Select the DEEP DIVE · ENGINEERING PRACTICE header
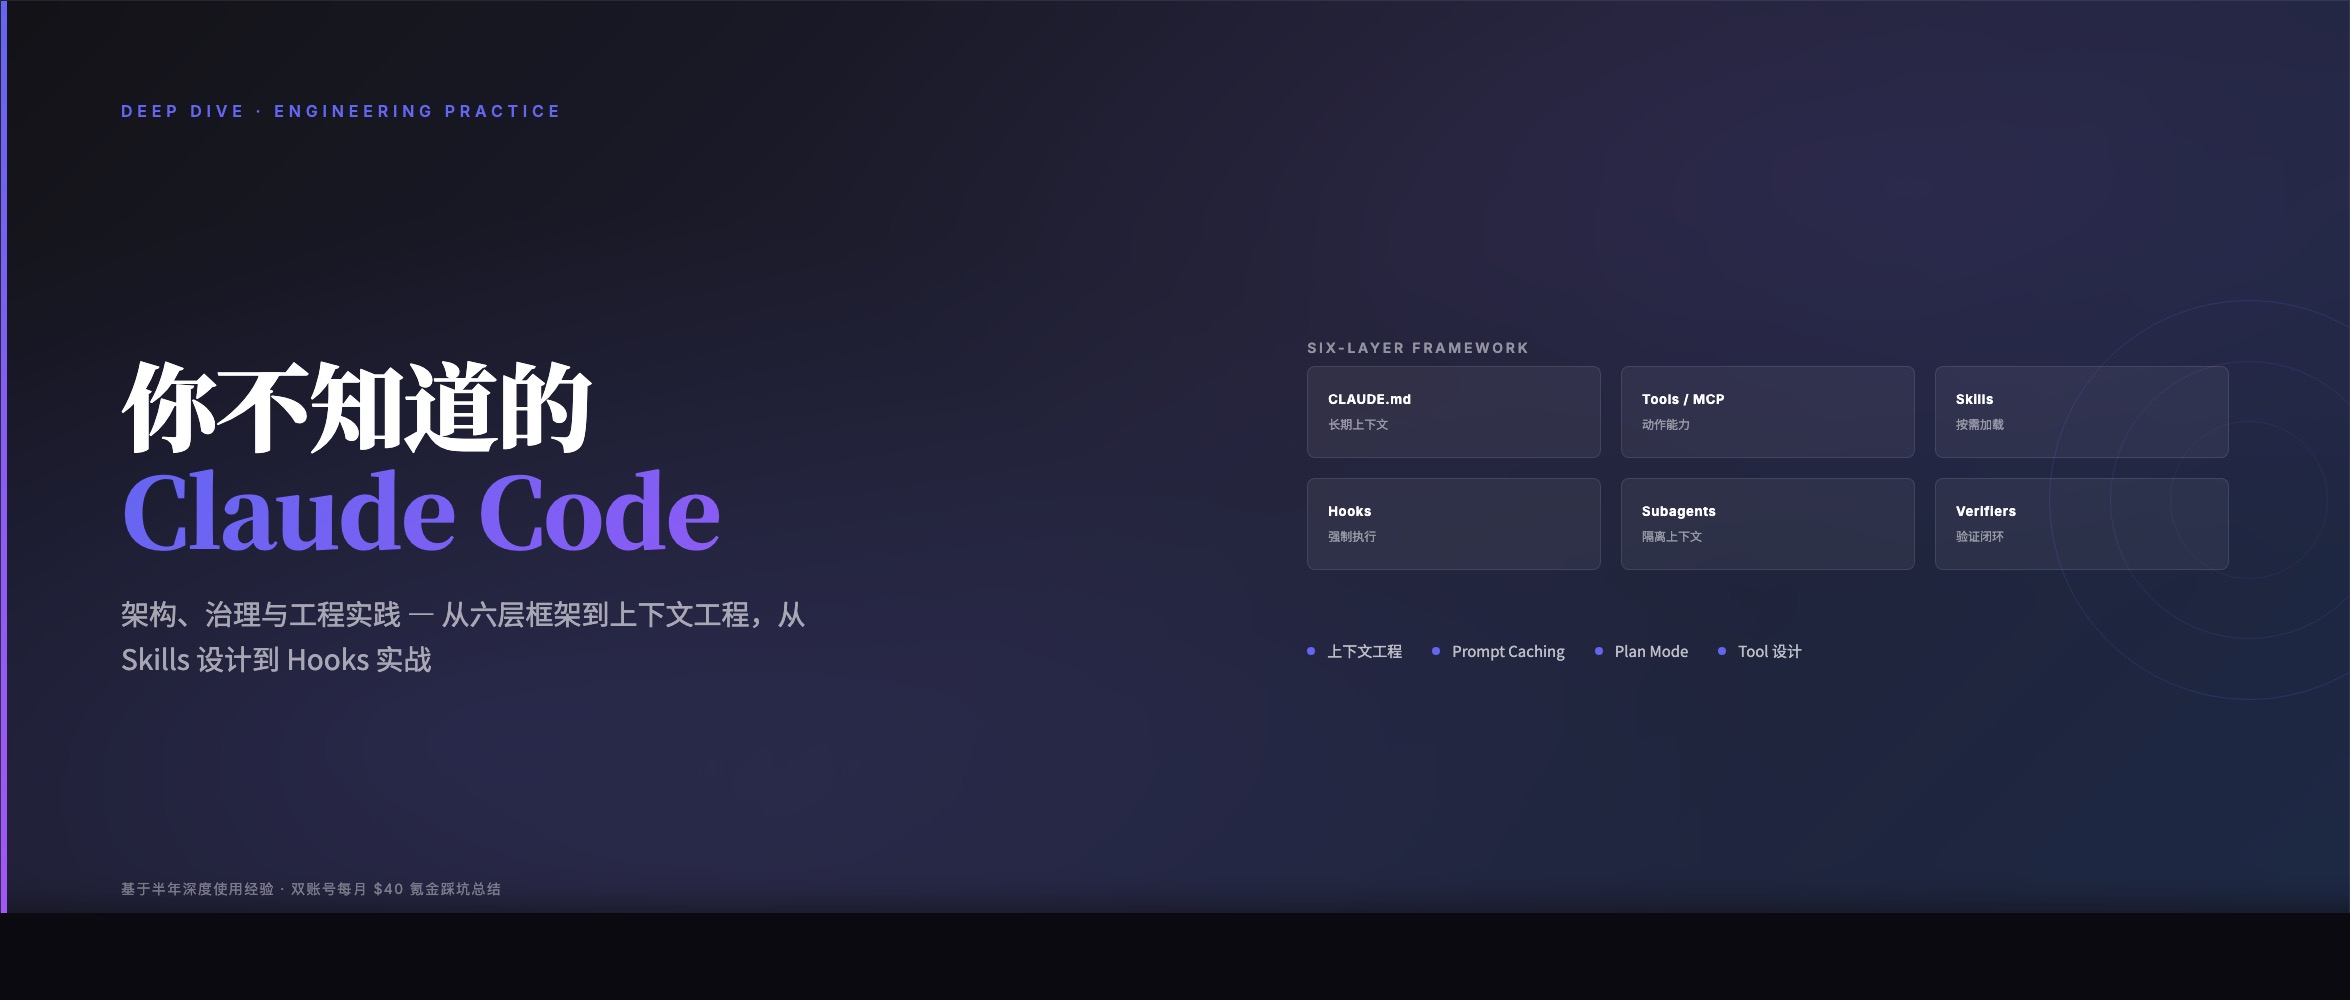2350x1000 pixels. [x=339, y=111]
